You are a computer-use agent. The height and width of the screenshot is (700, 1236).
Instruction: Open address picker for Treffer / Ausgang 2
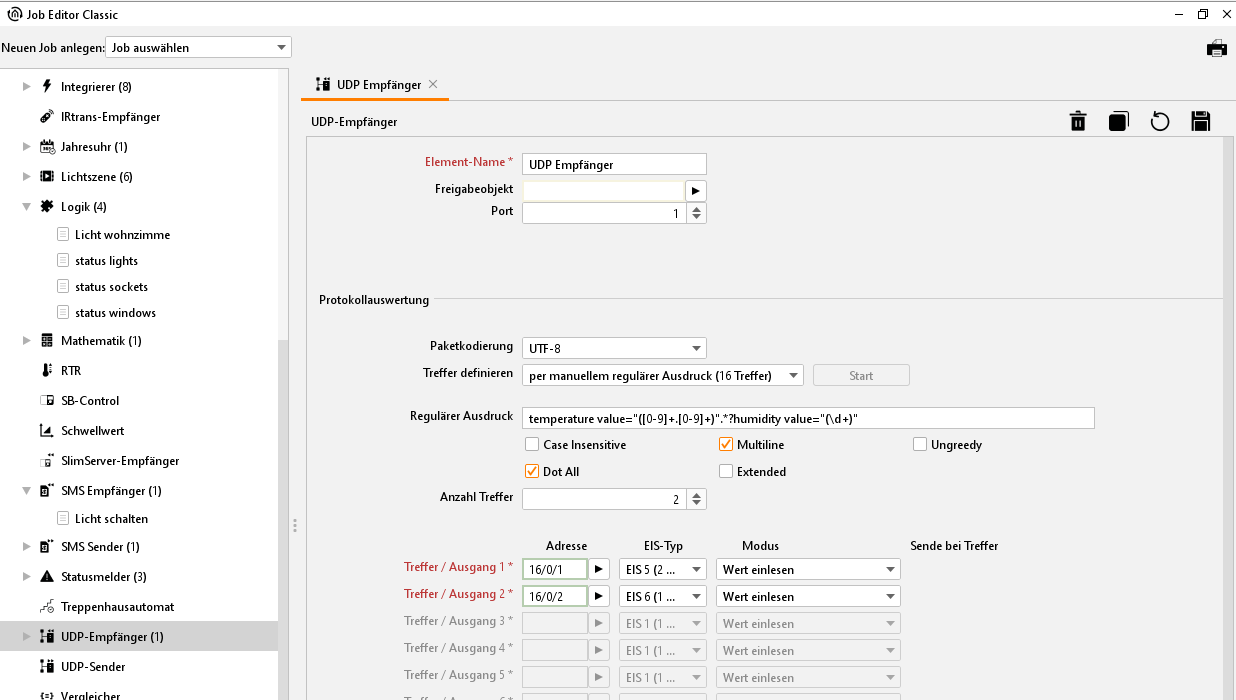[599, 596]
